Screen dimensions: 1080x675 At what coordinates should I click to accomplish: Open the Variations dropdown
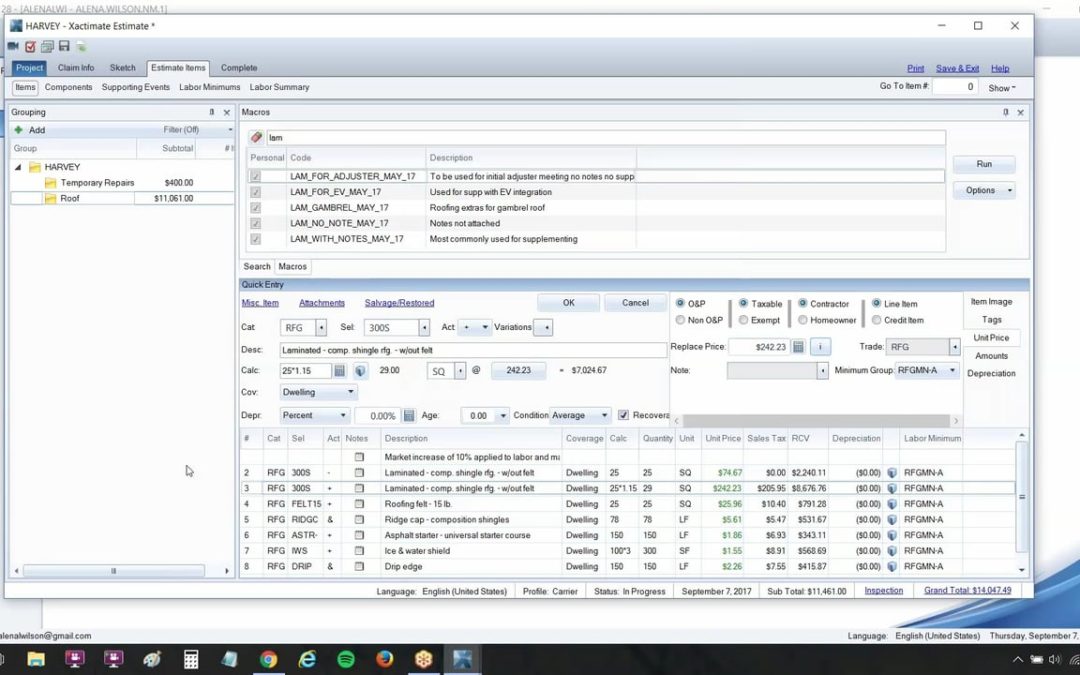pyautogui.click(x=543, y=328)
